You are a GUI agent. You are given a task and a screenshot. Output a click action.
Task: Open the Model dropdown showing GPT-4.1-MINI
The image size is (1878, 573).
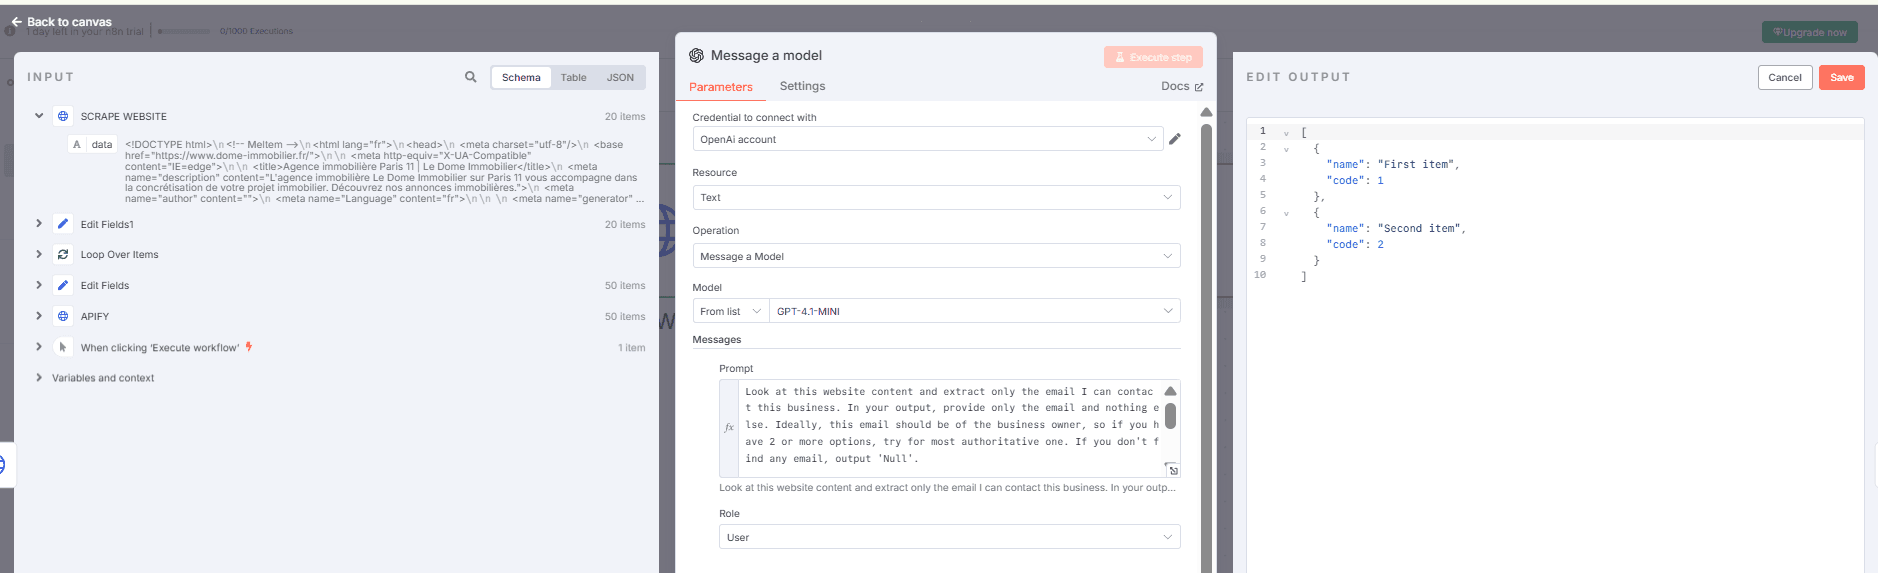pyautogui.click(x=974, y=311)
